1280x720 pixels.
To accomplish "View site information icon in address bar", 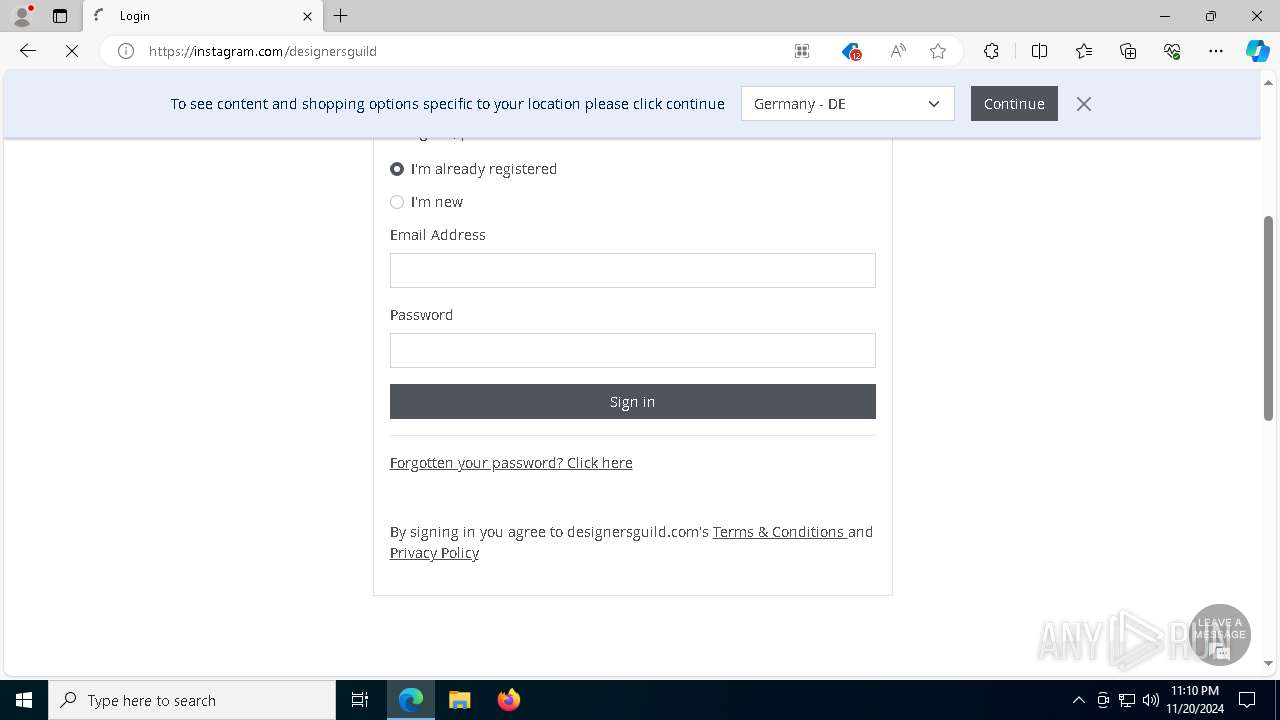I will 126,51.
